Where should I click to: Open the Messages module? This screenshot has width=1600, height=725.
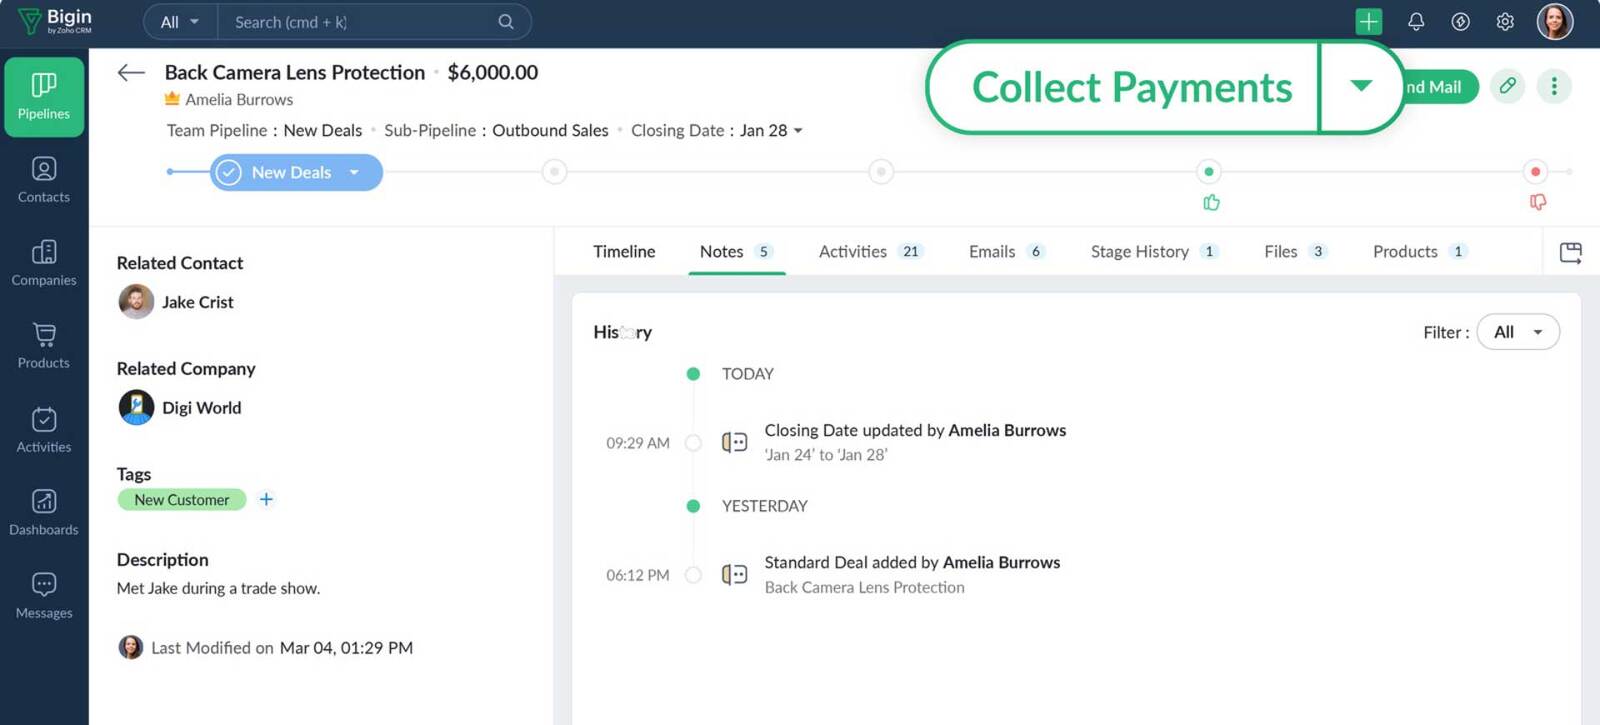[x=44, y=596]
